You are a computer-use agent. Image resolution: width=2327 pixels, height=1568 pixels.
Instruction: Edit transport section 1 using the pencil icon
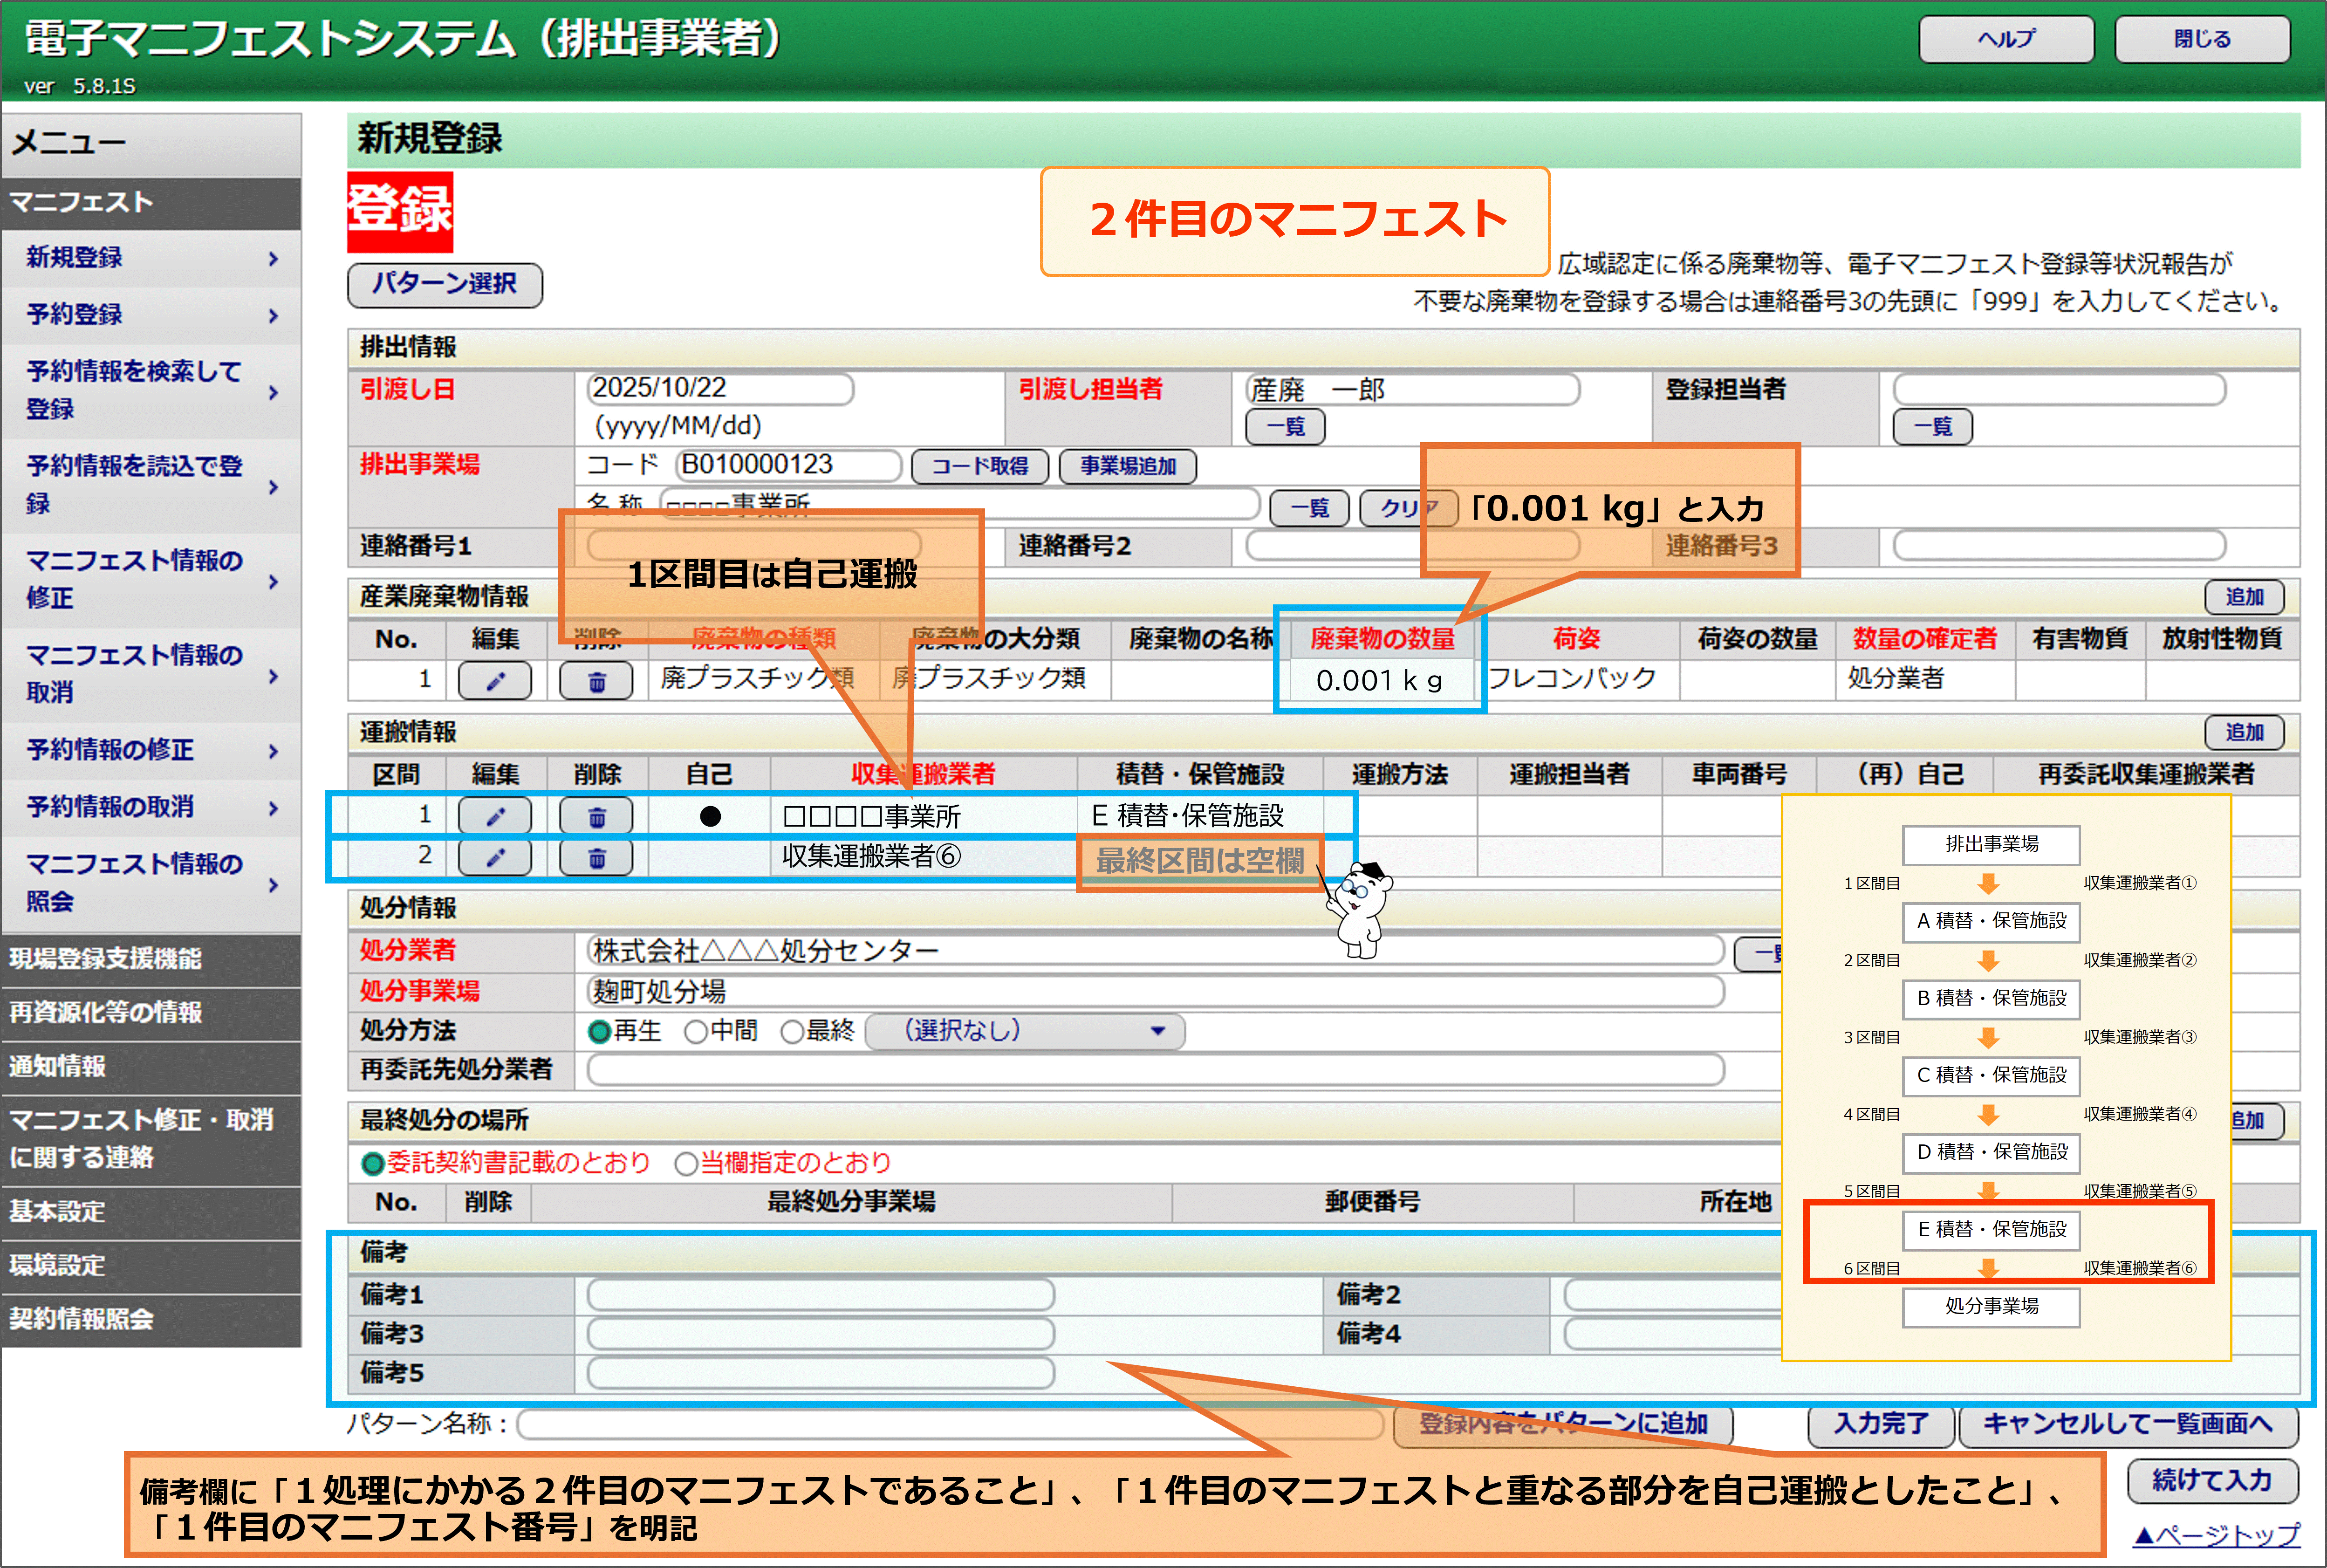[x=494, y=816]
